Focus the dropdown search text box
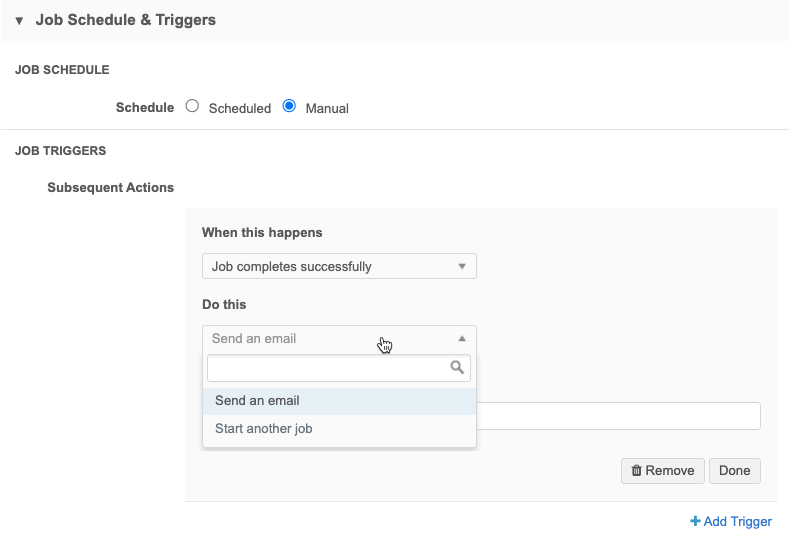789x538 pixels. point(327,368)
